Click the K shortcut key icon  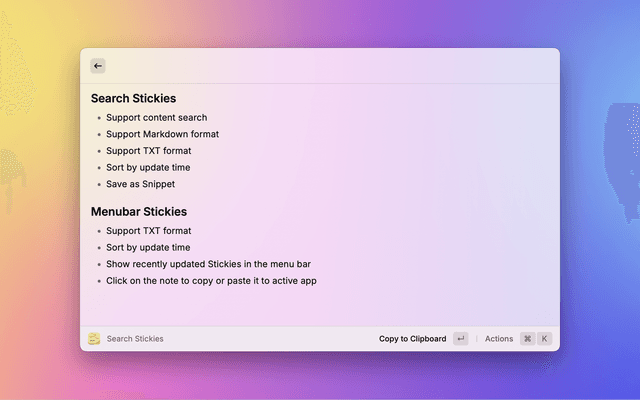click(x=545, y=339)
